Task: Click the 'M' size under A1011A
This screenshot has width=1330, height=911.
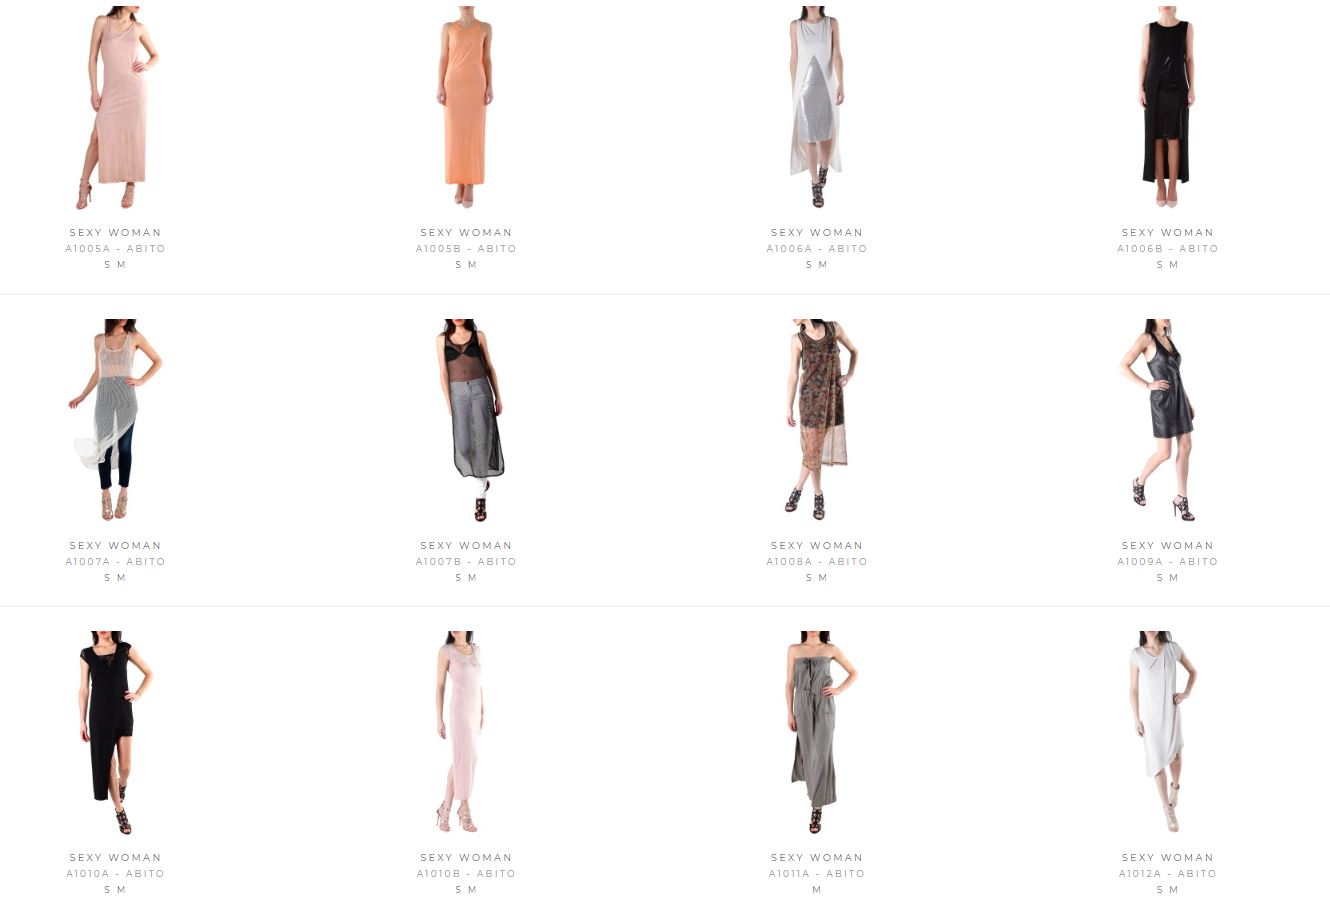Action: click(817, 890)
